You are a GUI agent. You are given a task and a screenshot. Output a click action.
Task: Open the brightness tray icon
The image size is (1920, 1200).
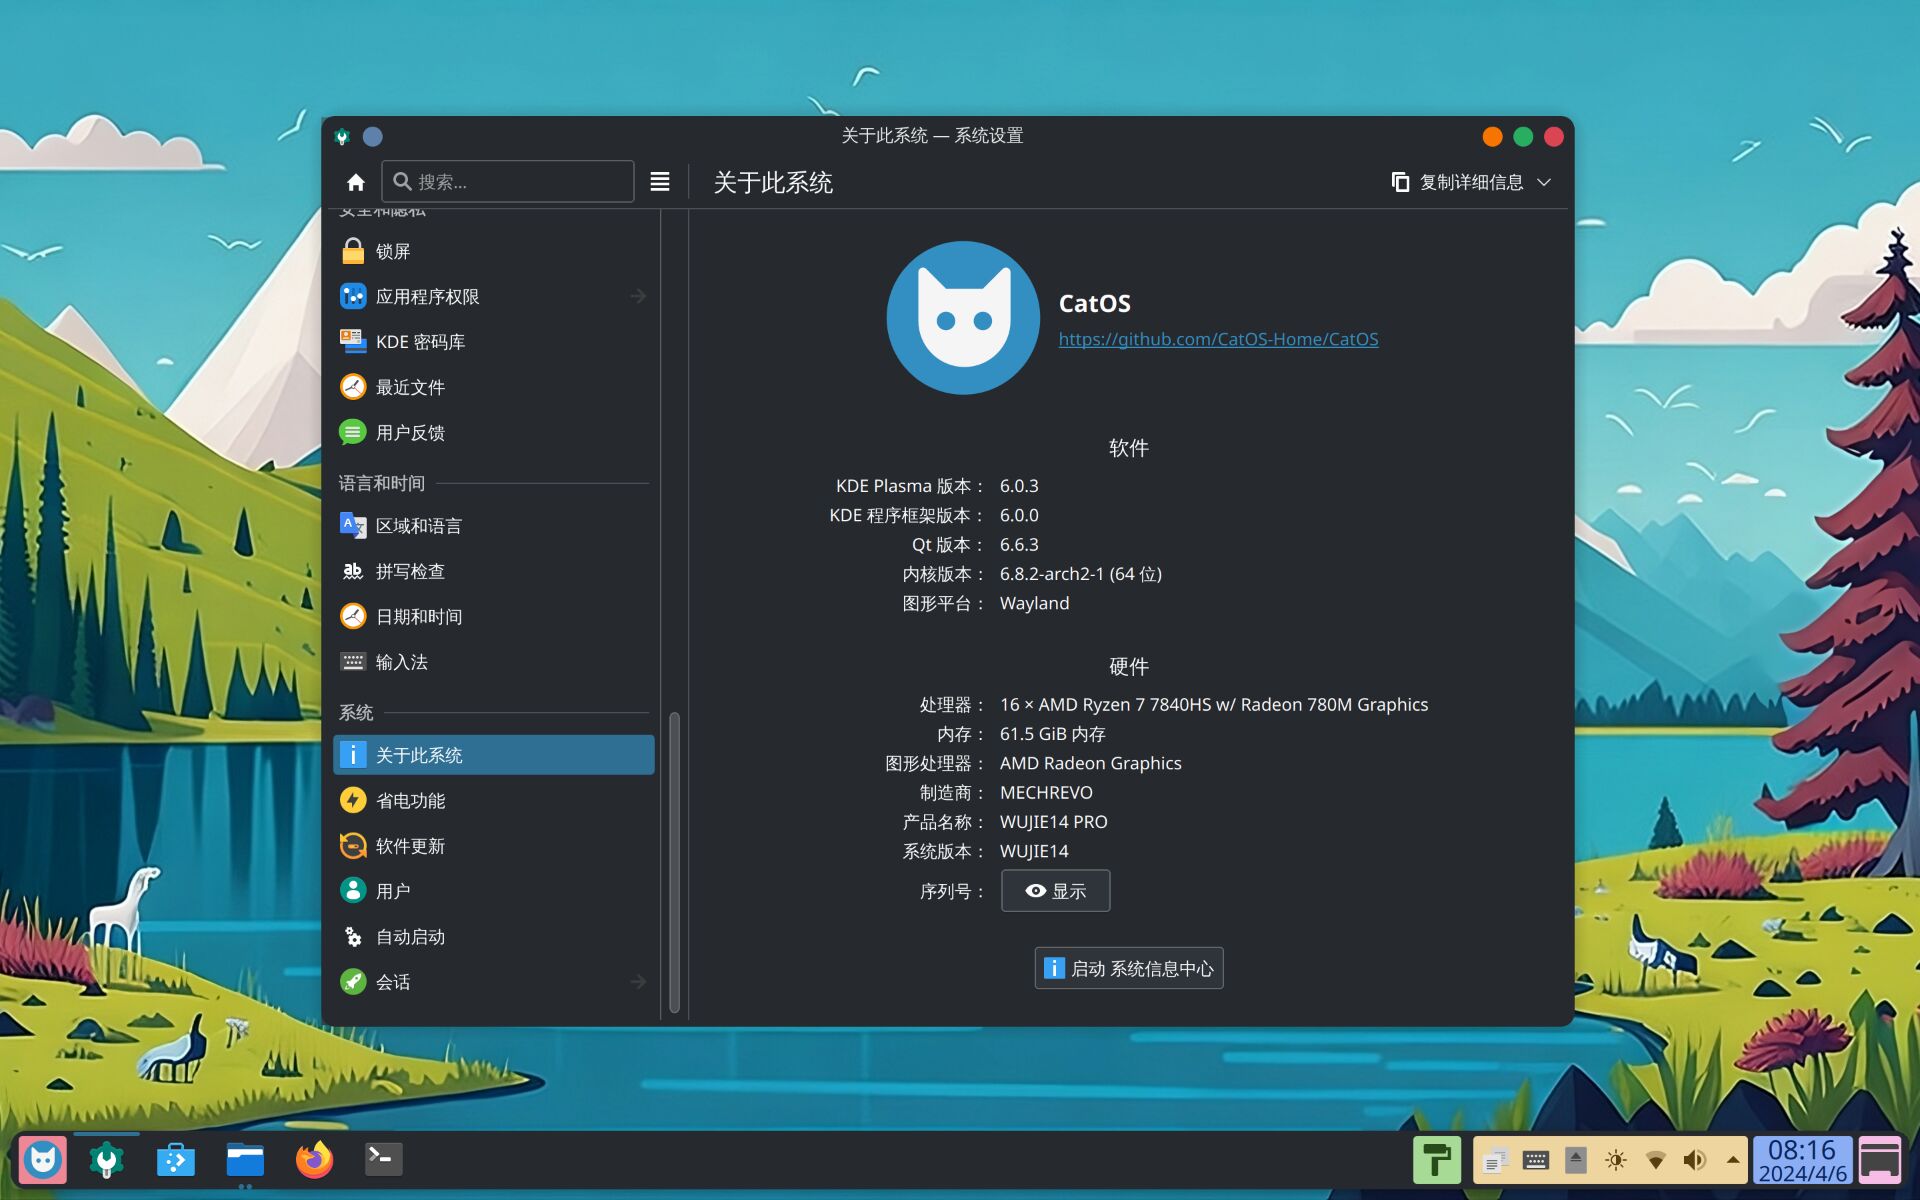pyautogui.click(x=1616, y=1160)
